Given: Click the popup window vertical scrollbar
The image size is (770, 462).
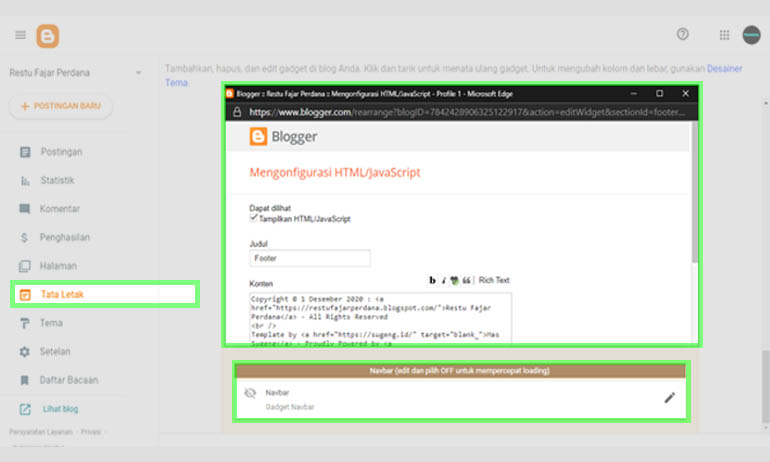Looking at the screenshot, I should (694, 192).
